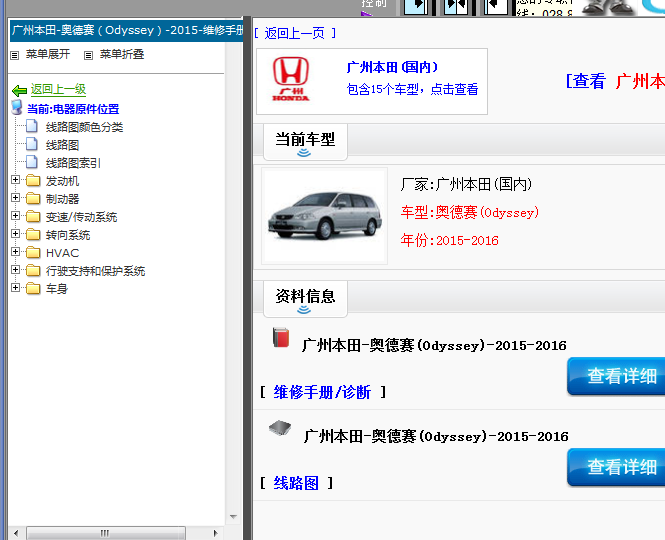The image size is (665, 540).
Task: Select the 资料信息 tab
Action: [x=305, y=296]
